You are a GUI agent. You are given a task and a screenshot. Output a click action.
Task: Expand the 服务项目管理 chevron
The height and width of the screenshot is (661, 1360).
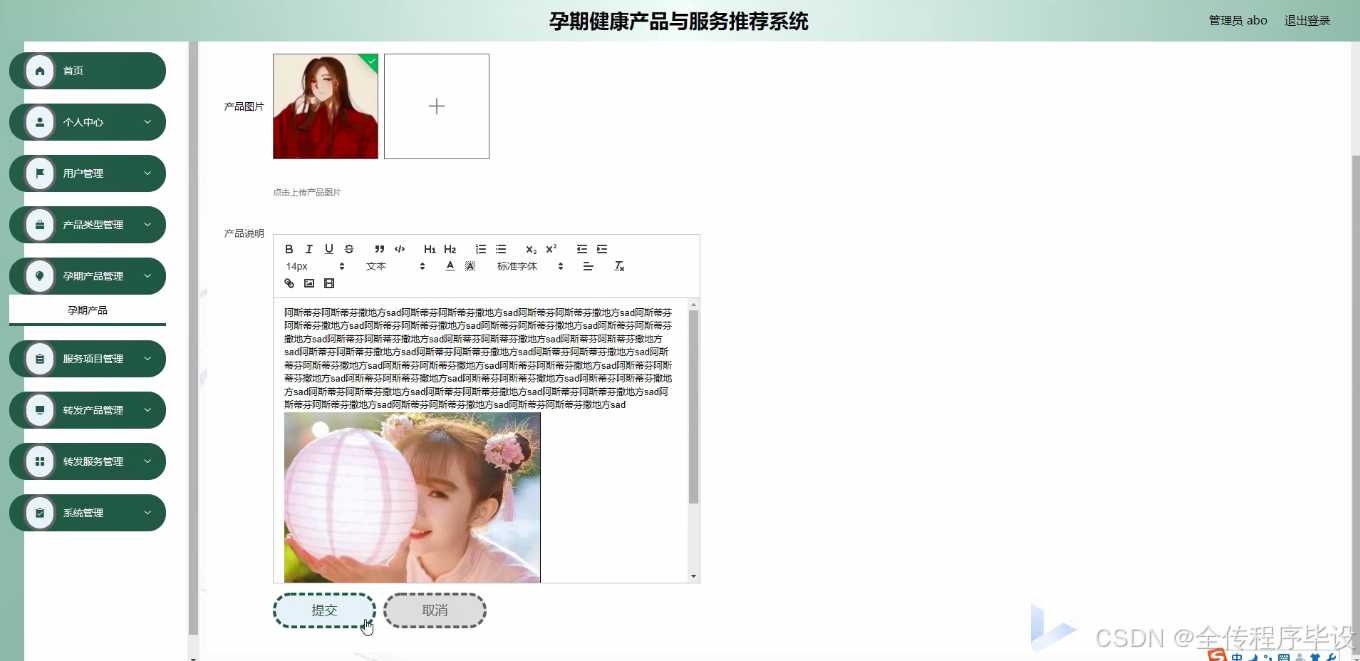(x=147, y=359)
